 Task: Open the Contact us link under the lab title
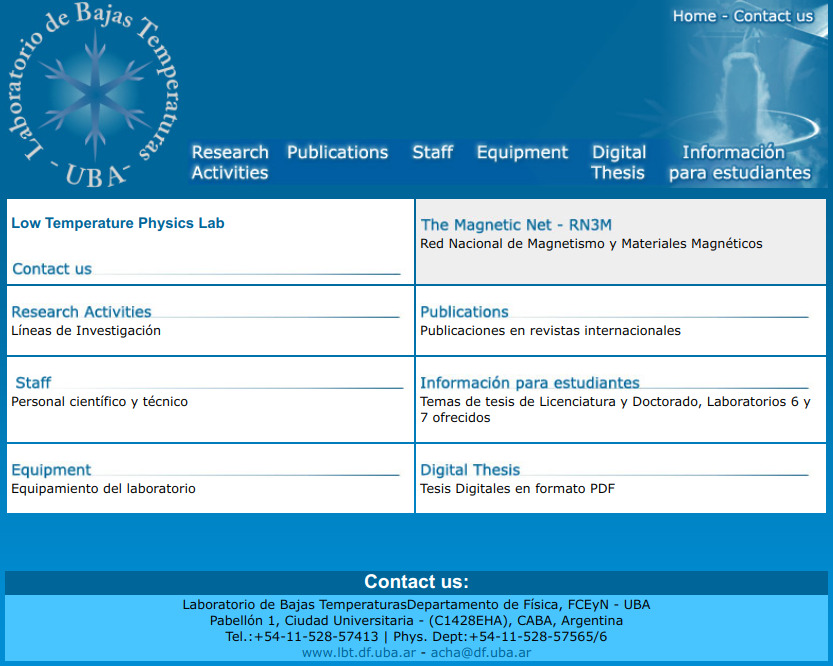[x=52, y=269]
